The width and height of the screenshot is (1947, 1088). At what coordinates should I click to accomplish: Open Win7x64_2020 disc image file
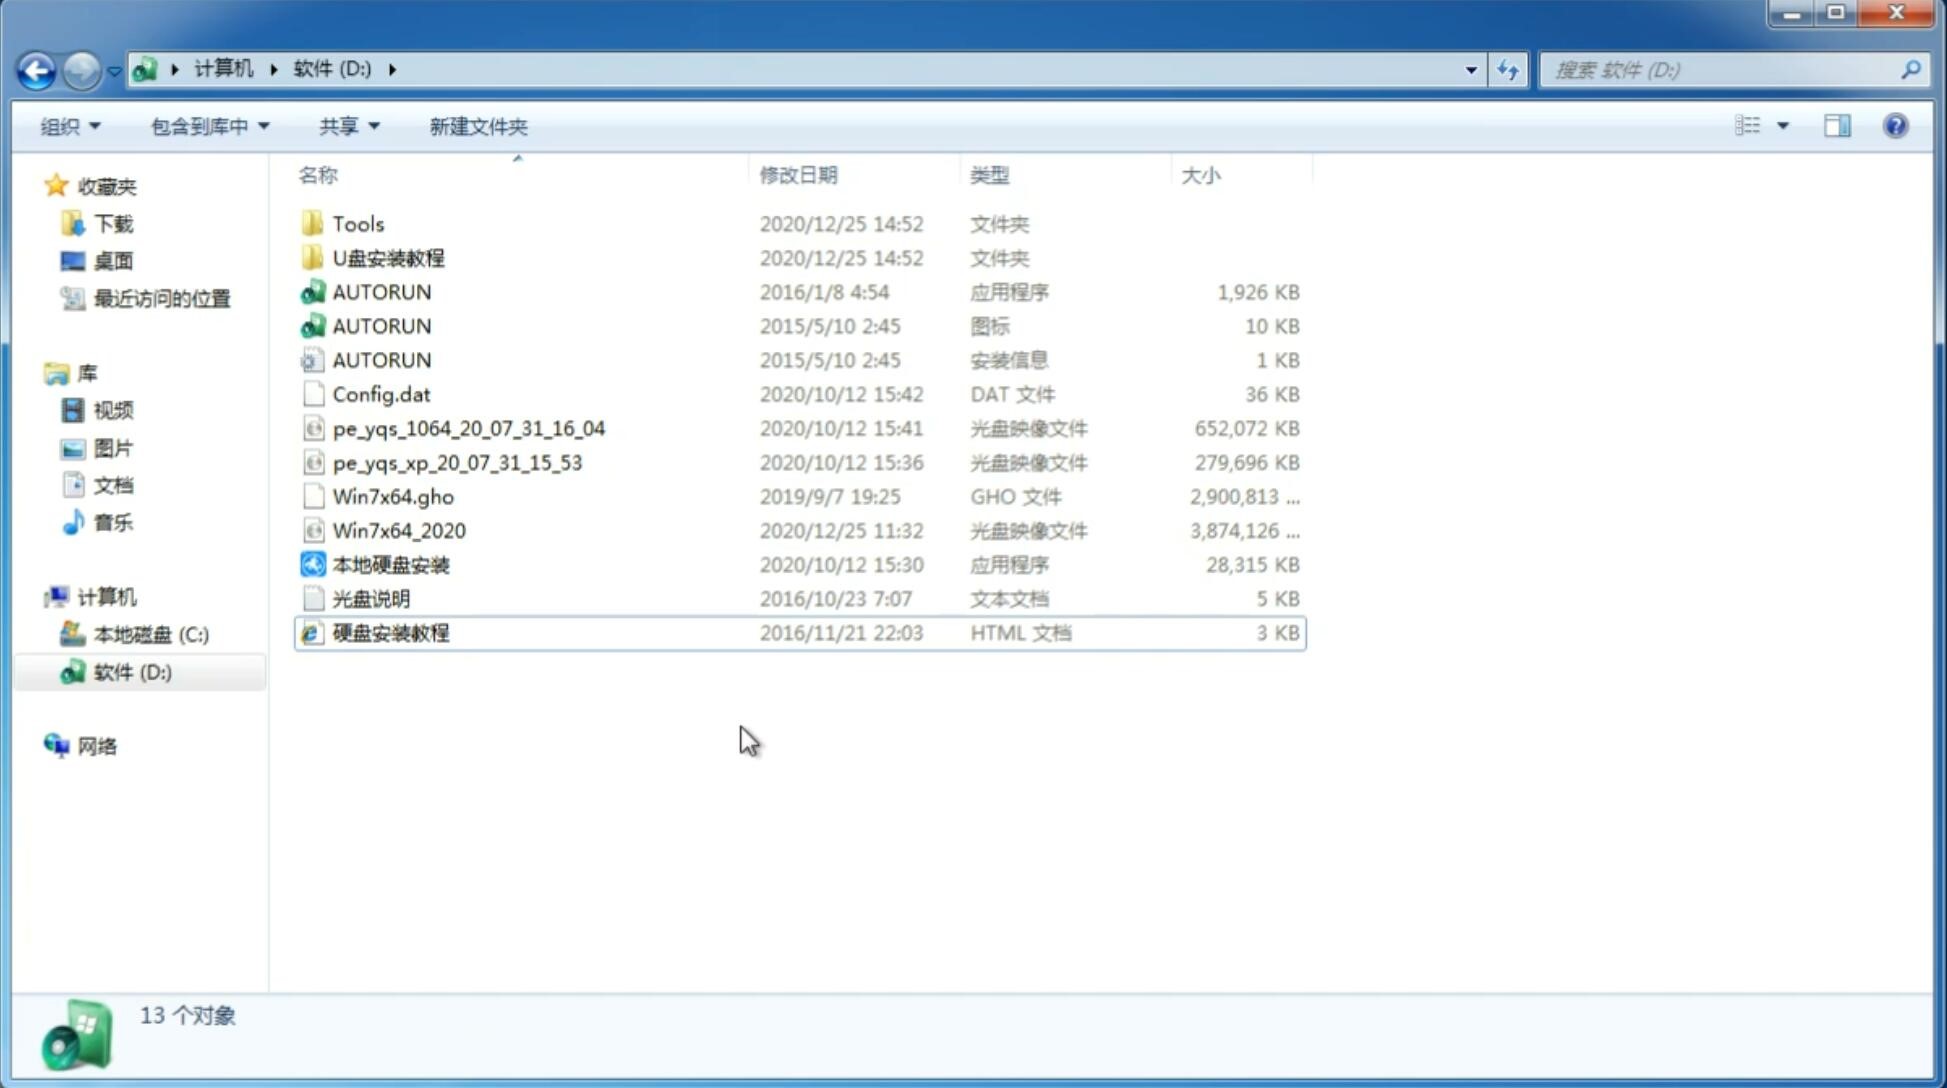point(400,531)
